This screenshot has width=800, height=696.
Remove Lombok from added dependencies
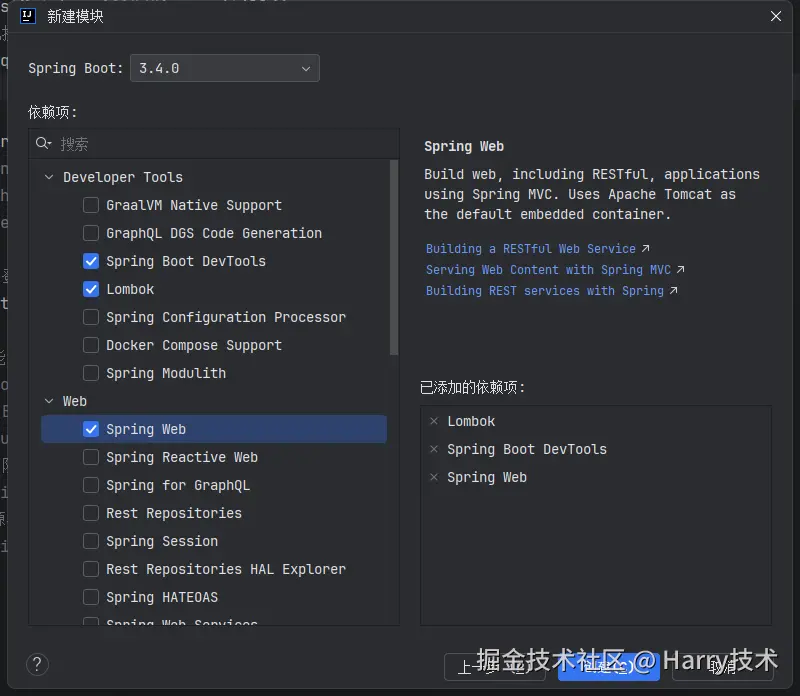tap(434, 422)
